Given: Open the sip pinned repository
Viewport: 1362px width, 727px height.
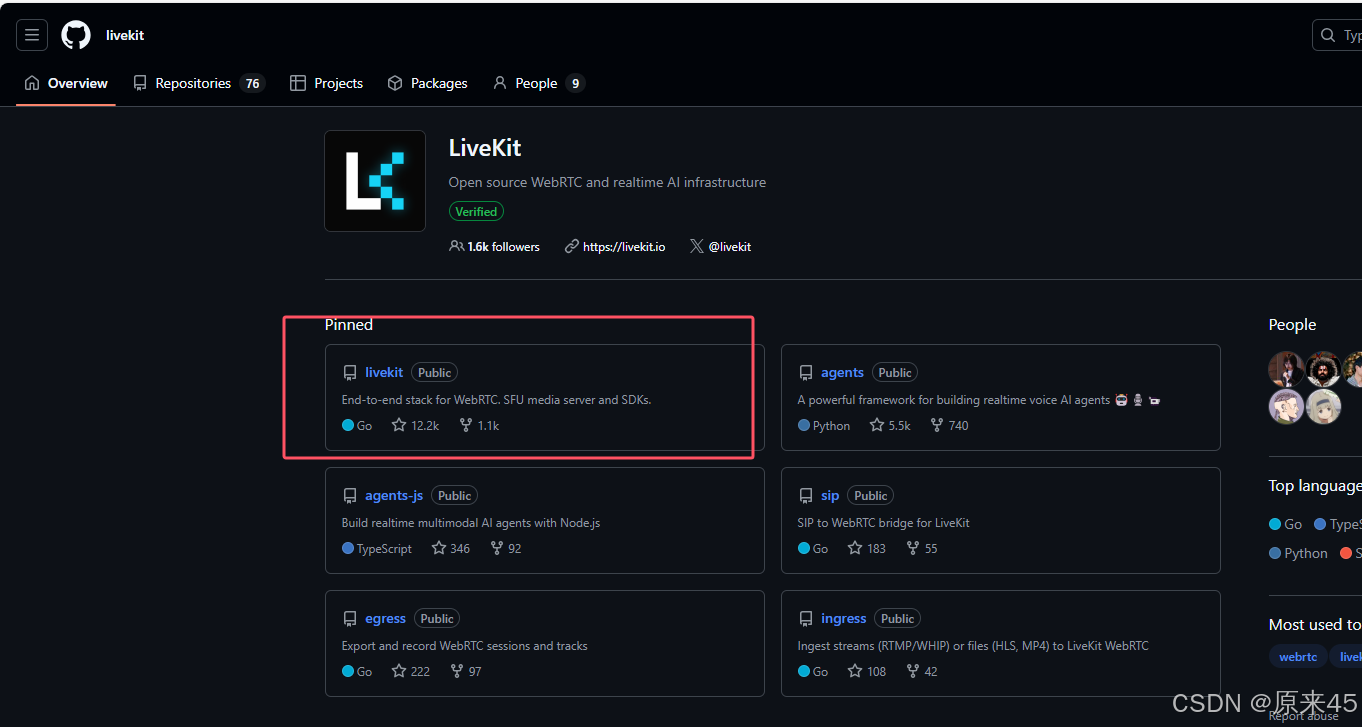Looking at the screenshot, I should coord(830,495).
